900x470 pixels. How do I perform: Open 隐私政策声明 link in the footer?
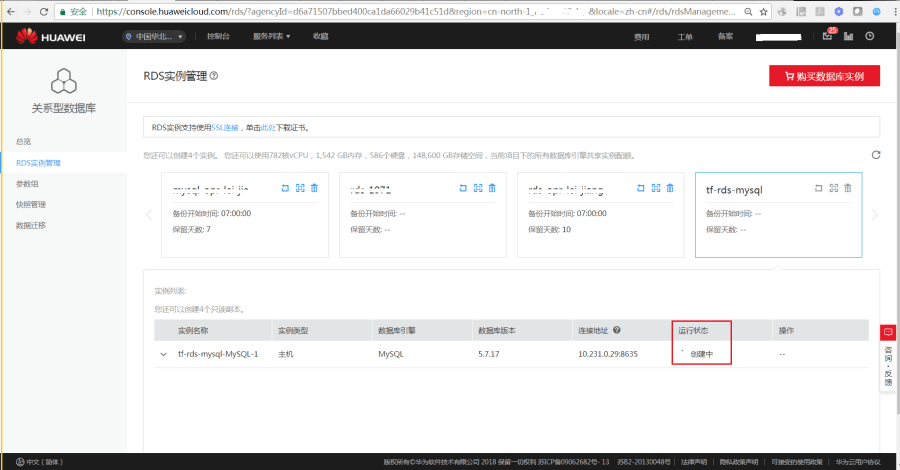pyautogui.click(x=739, y=462)
